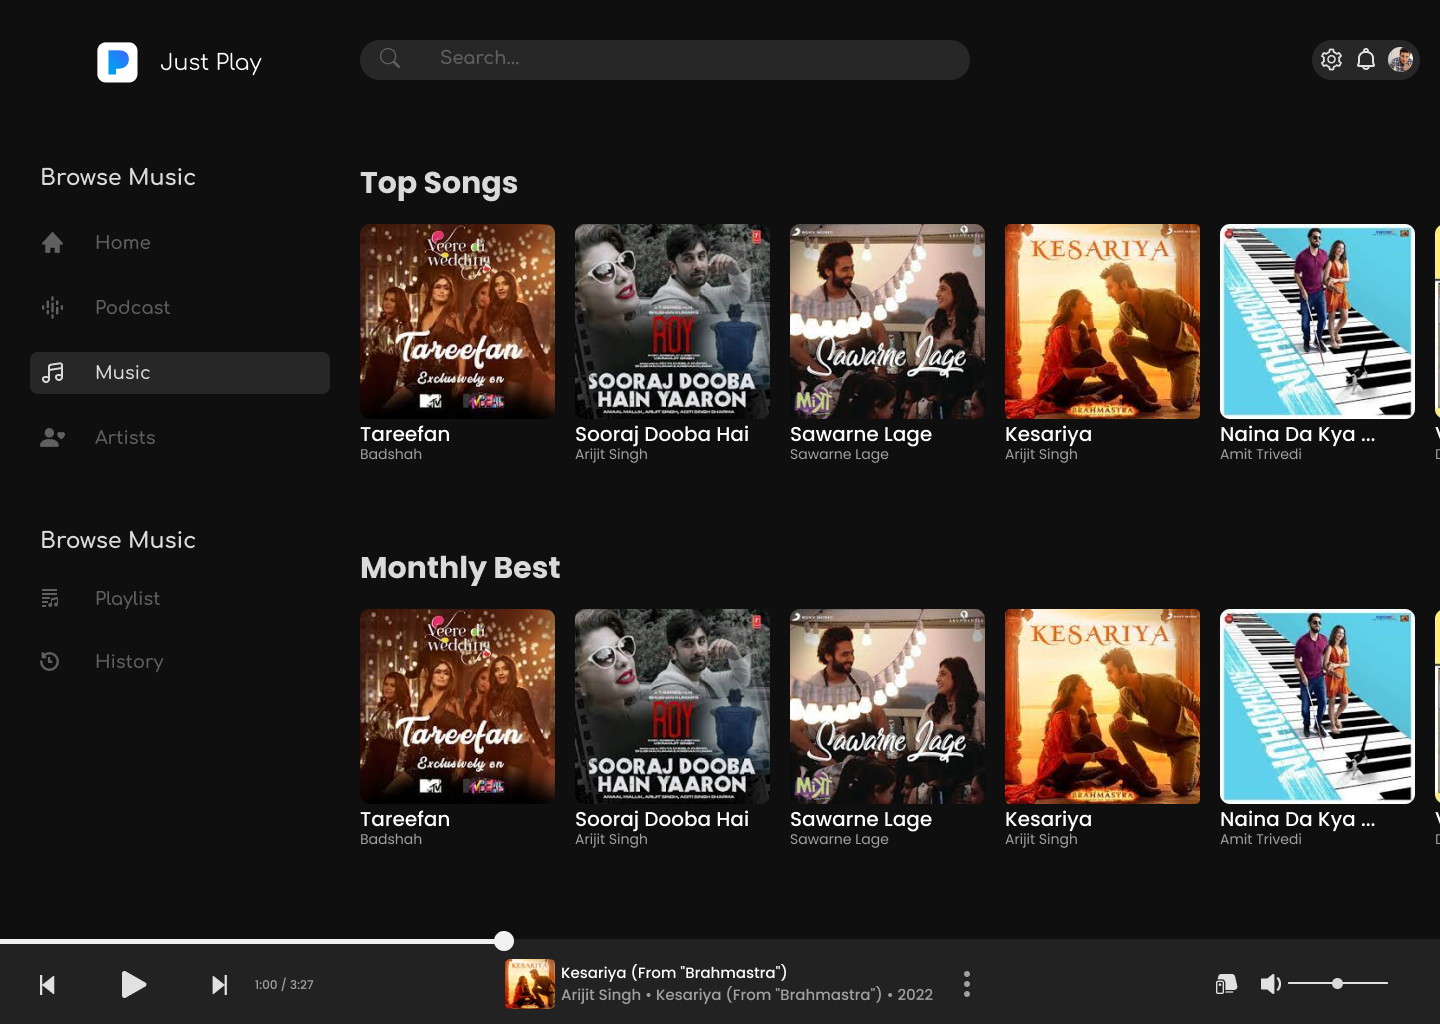The image size is (1440, 1024).
Task: Click the History clock icon
Action: [50, 662]
